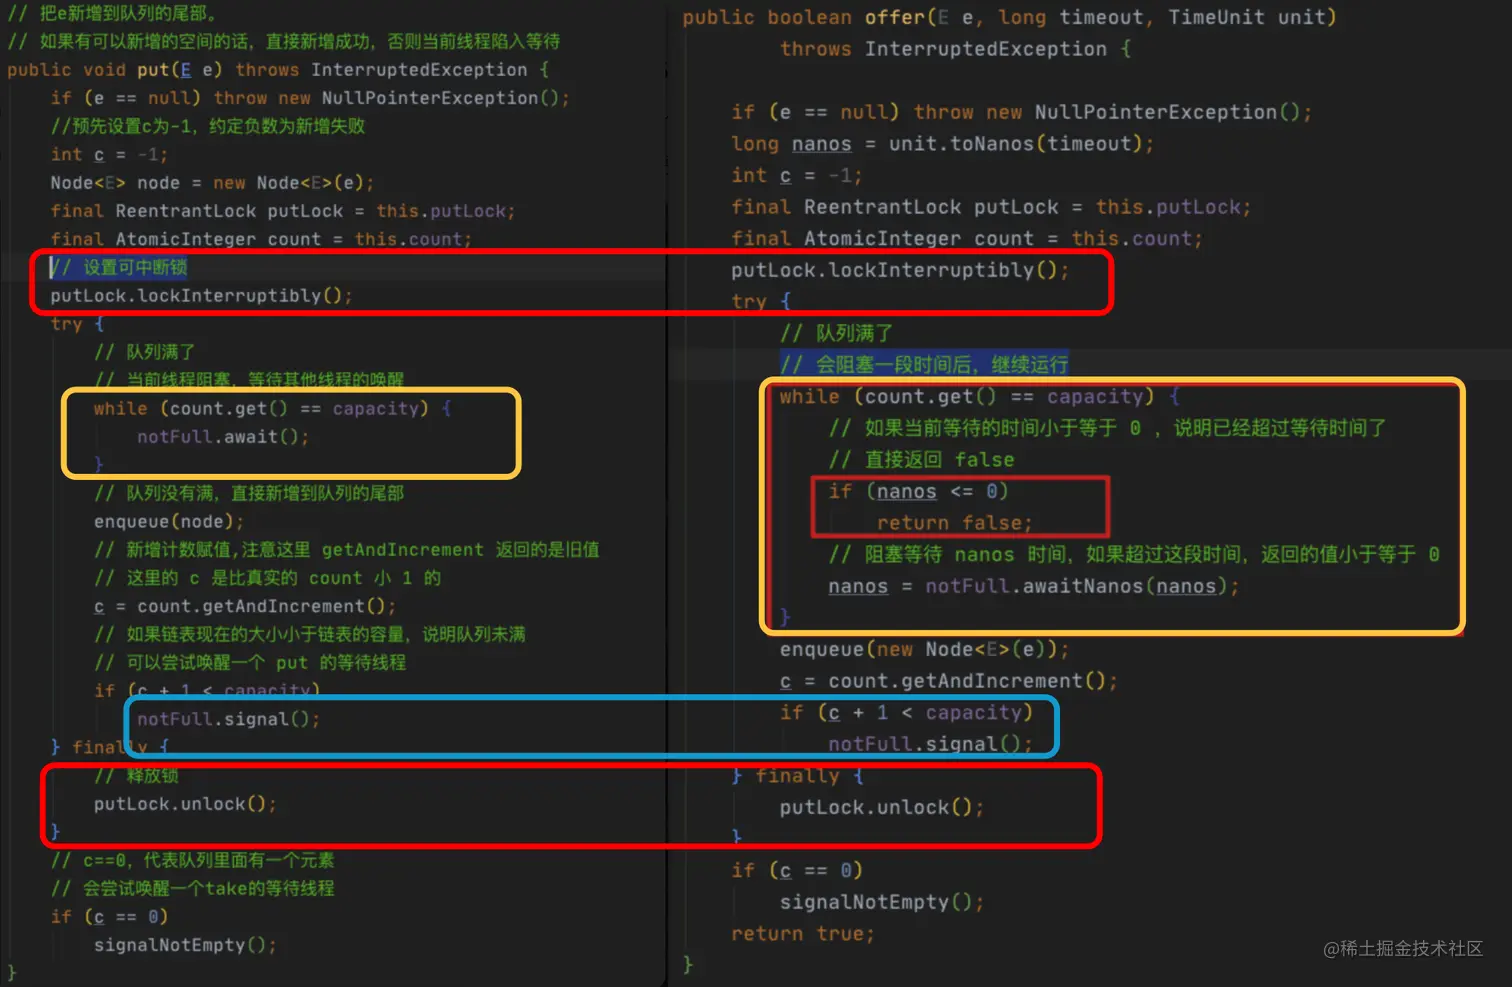Click the comment '// 队列没有满，直接新增到队列的尾部'
This screenshot has width=1512, height=987.
249,493
